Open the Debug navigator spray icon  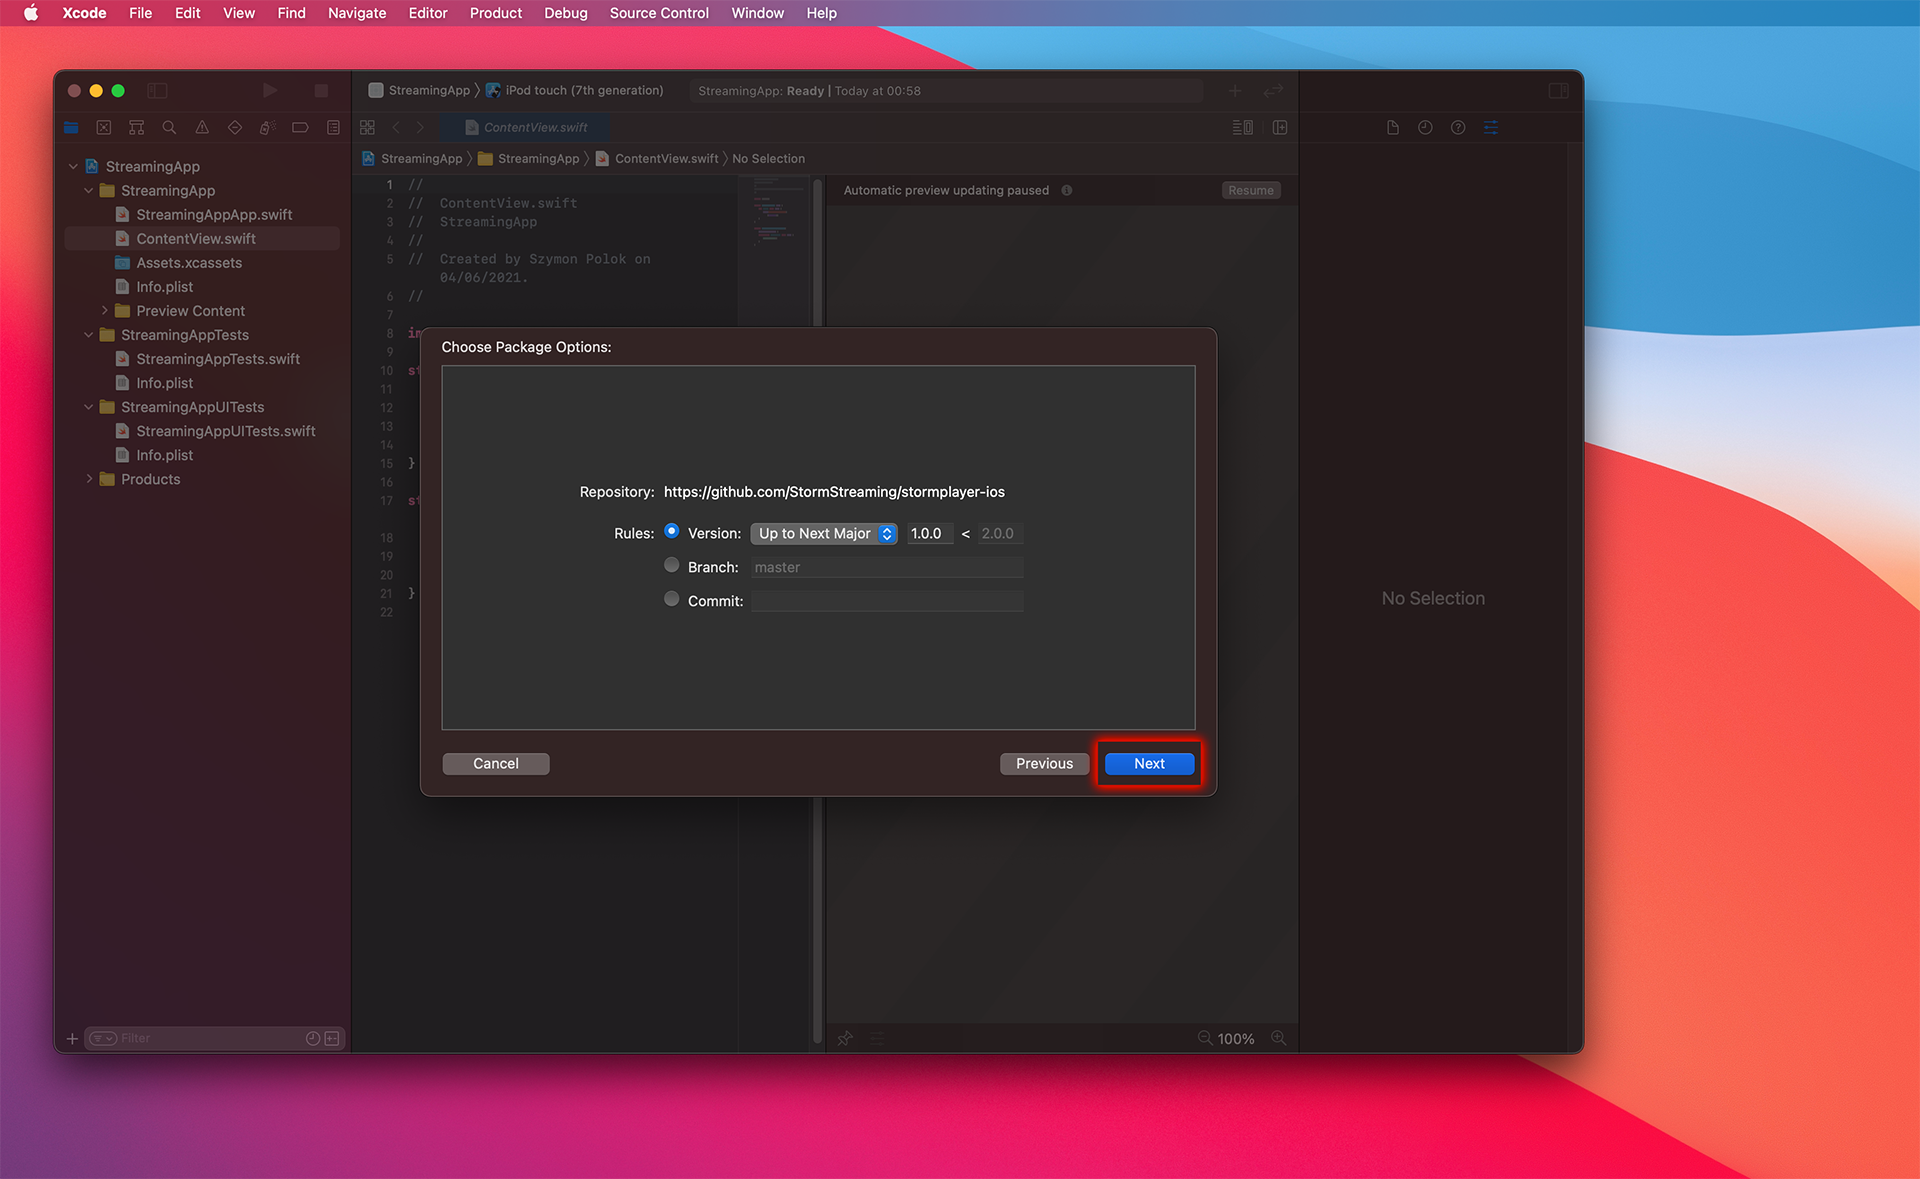pos(267,127)
